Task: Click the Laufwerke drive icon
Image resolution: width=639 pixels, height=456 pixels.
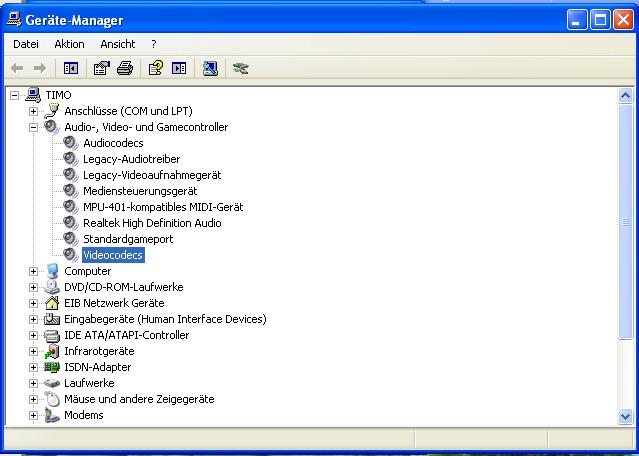Action: (x=52, y=383)
